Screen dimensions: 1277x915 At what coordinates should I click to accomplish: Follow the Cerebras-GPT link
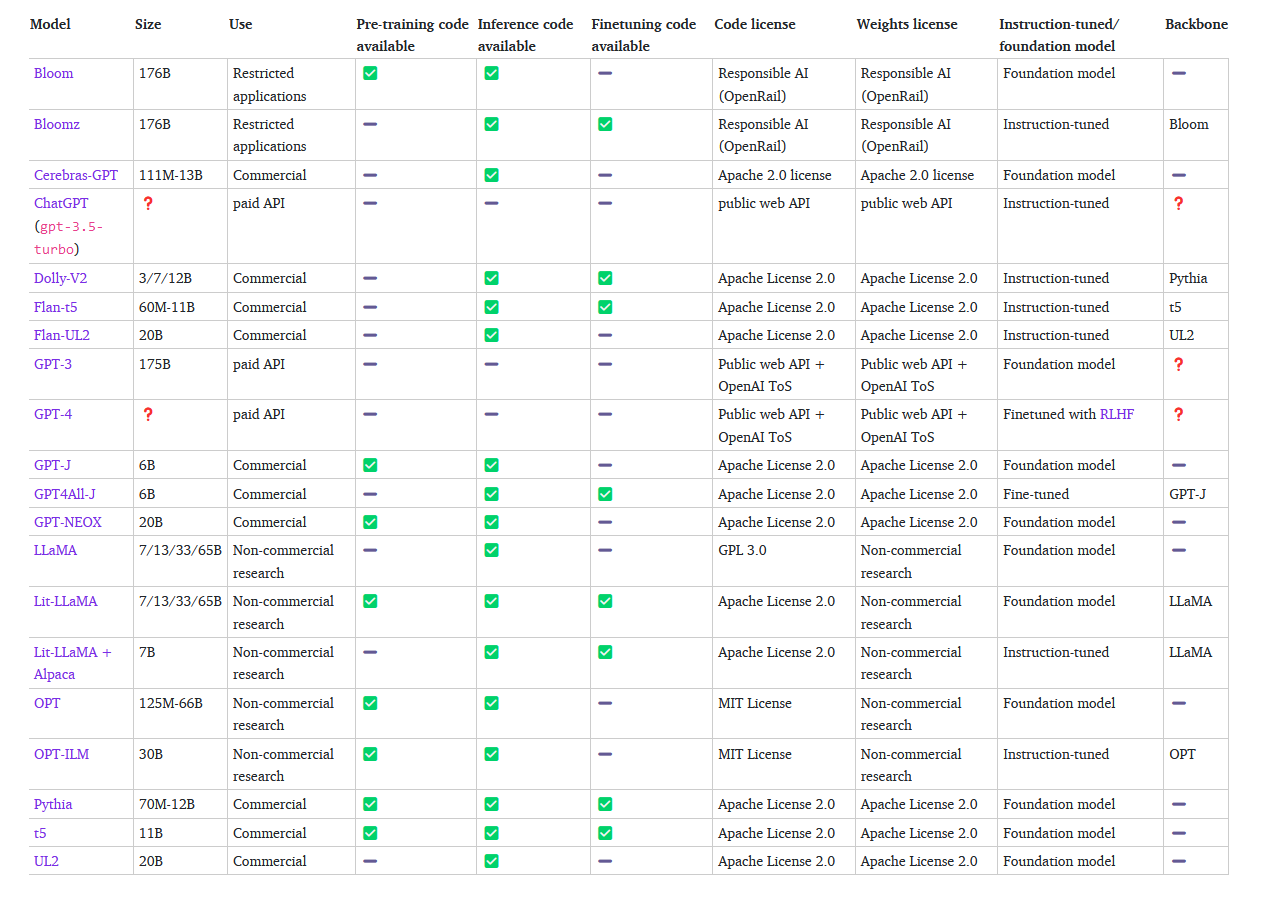point(76,175)
